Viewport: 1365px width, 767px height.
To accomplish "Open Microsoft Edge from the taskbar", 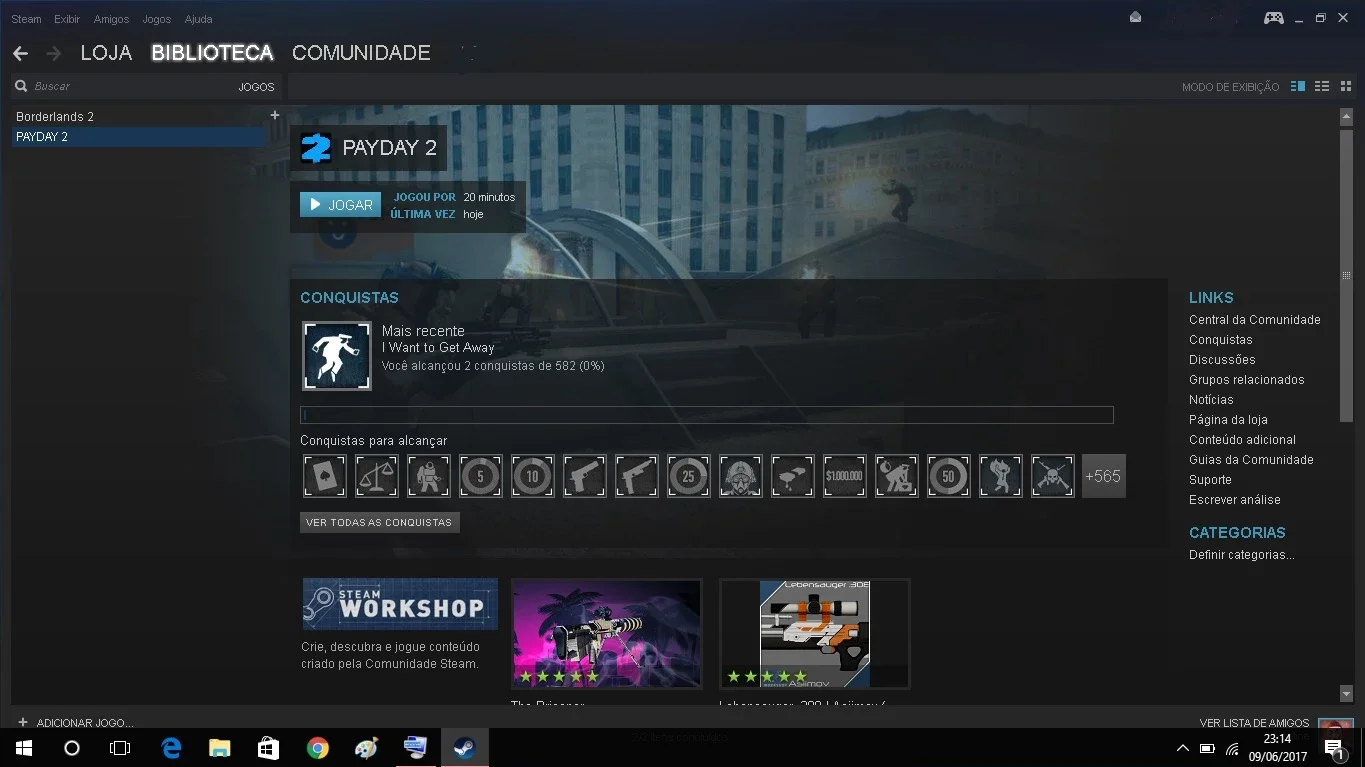I will 171,747.
